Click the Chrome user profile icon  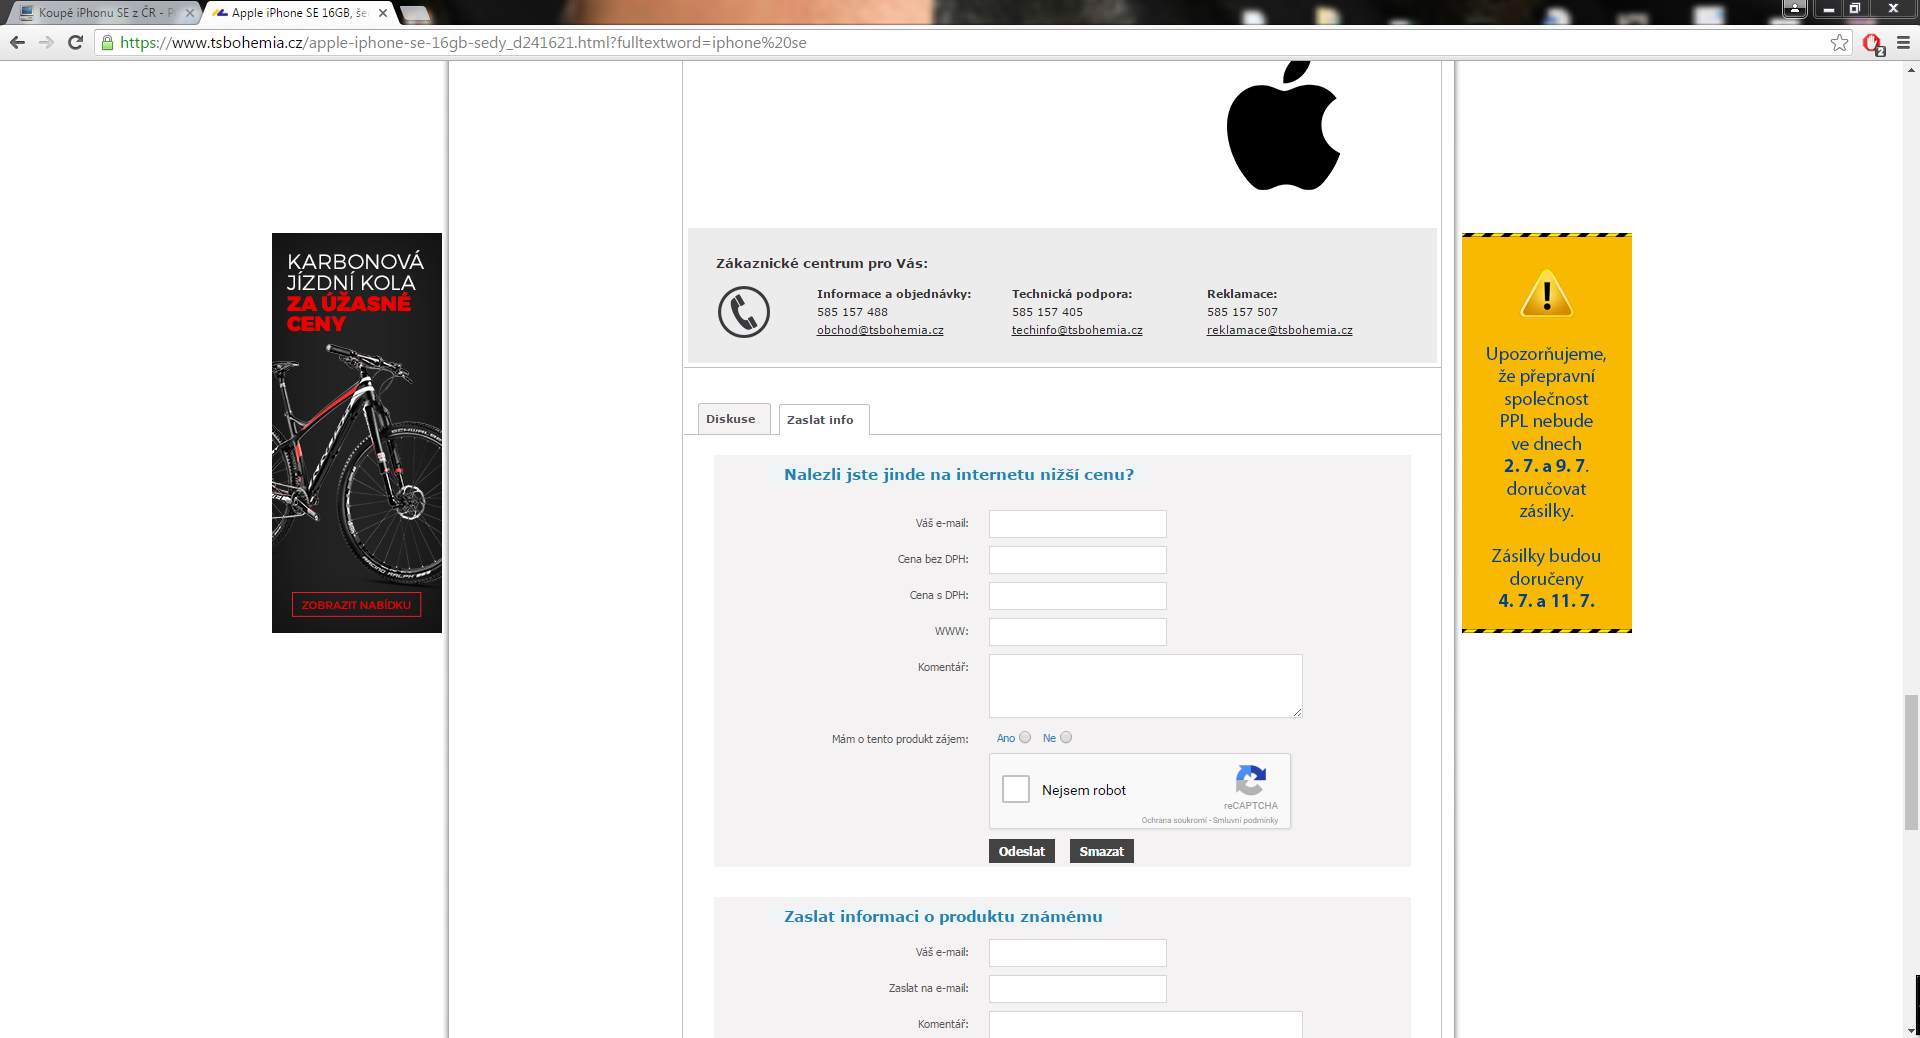click(1794, 8)
